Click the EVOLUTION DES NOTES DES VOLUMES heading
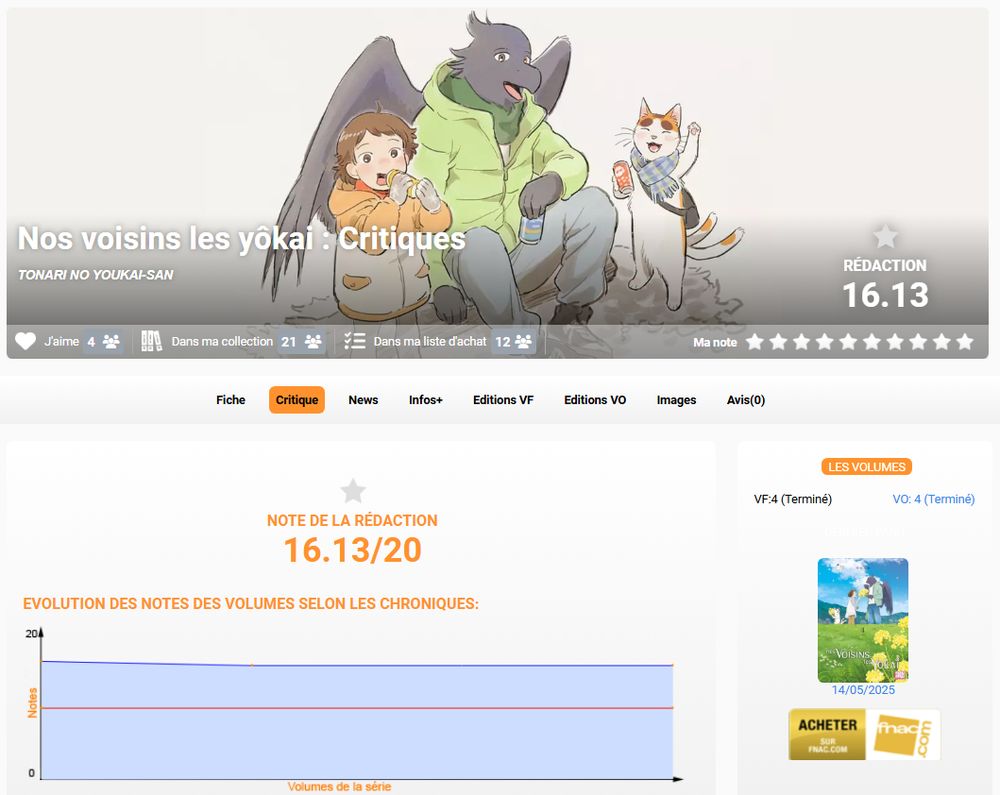Viewport: 1000px width, 795px height. [251, 604]
